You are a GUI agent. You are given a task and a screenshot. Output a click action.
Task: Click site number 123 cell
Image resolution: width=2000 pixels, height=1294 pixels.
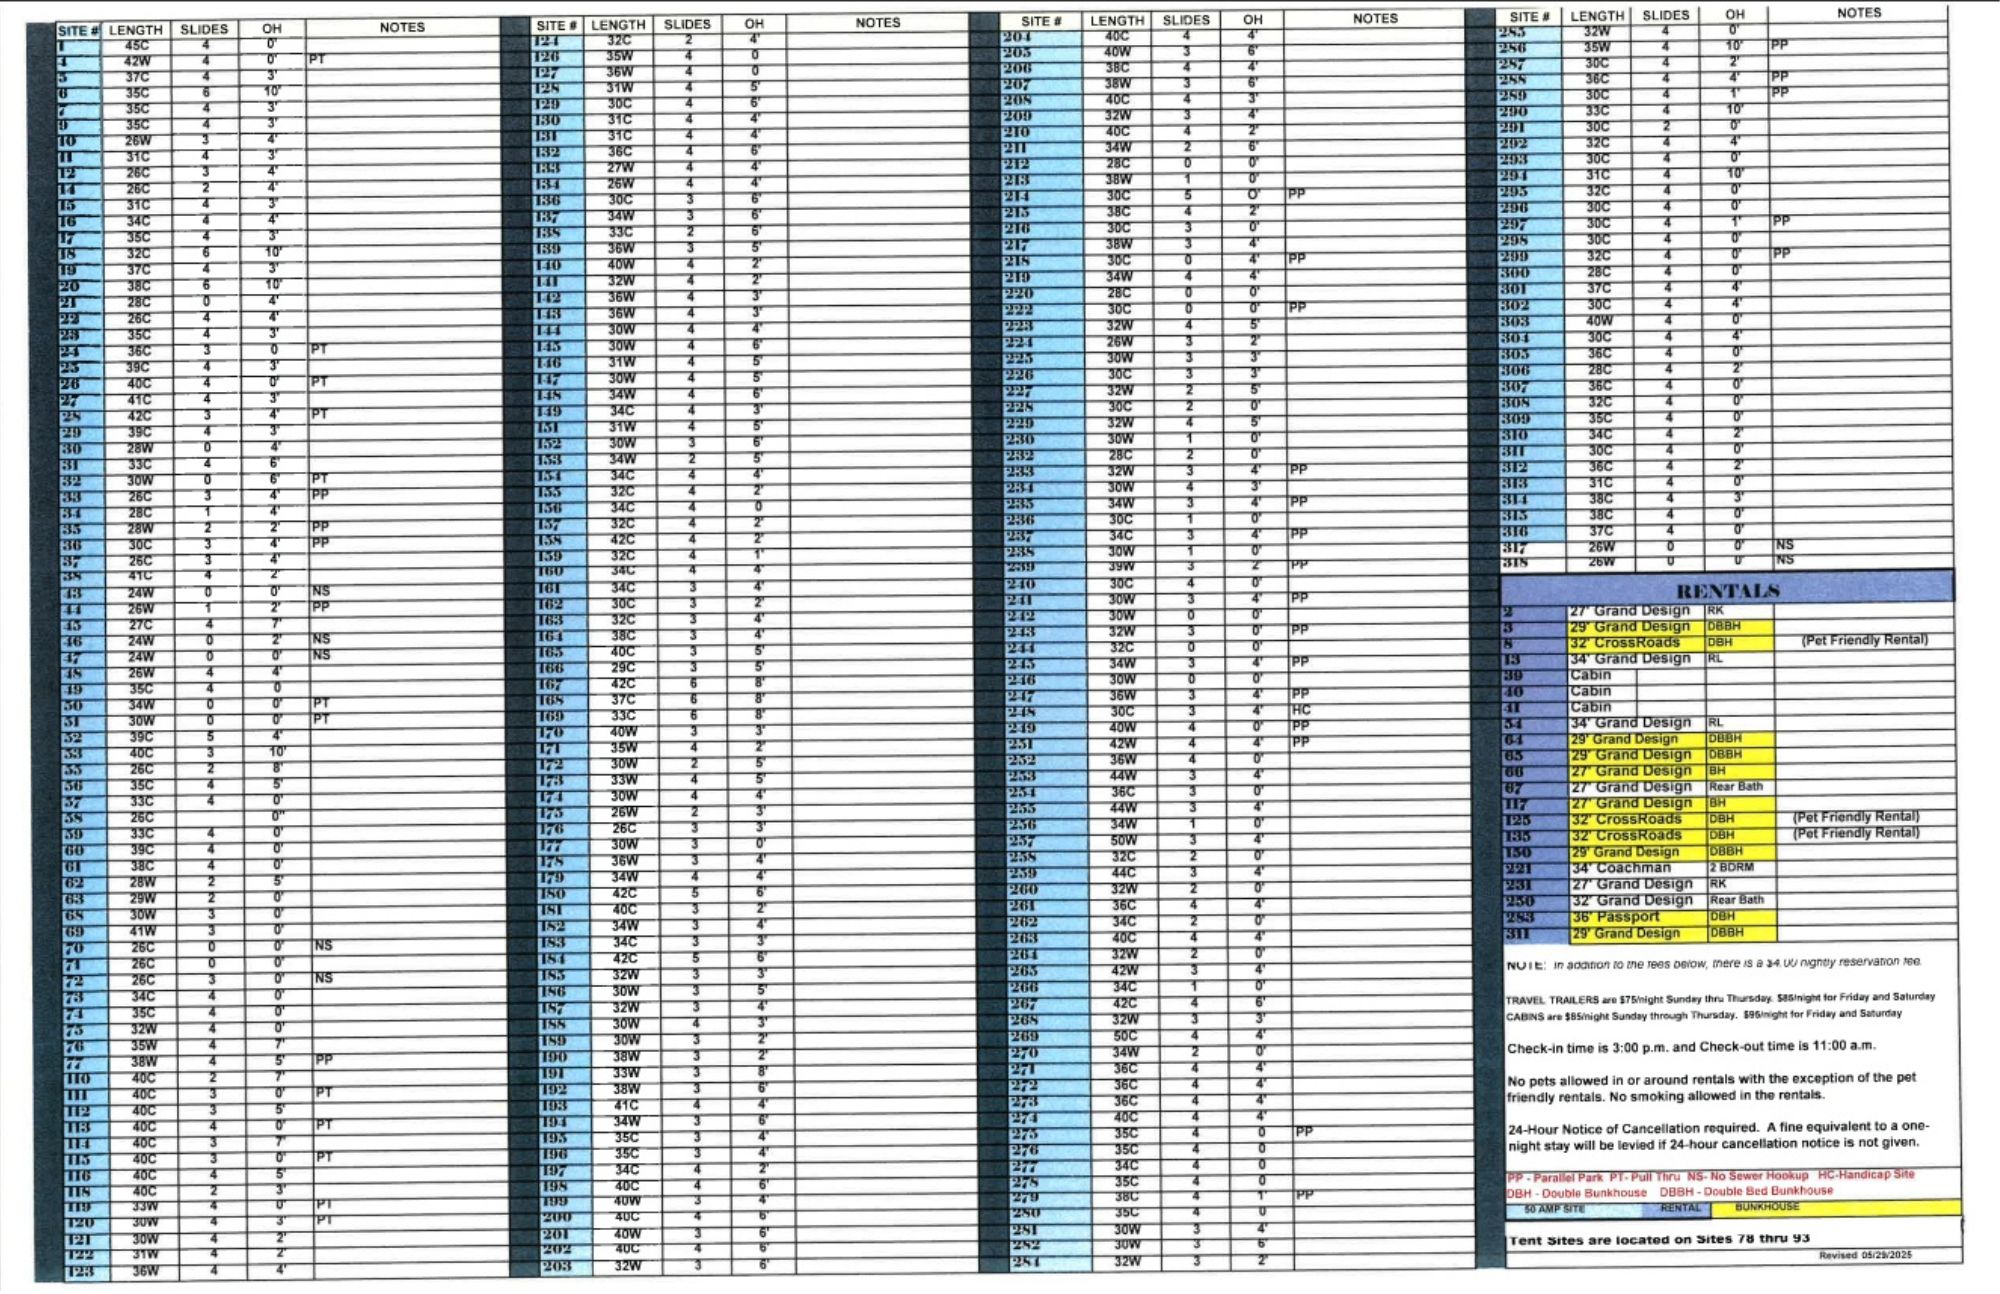point(79,1272)
